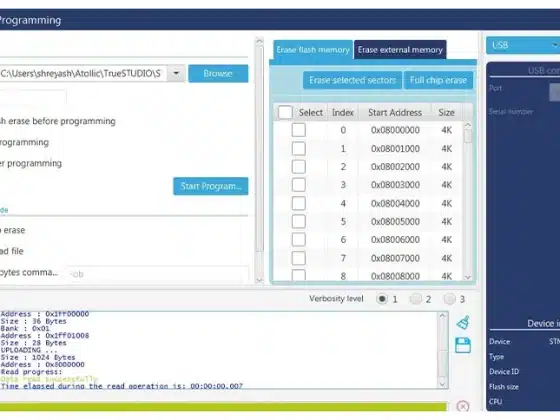Click the Browse button

218,73
